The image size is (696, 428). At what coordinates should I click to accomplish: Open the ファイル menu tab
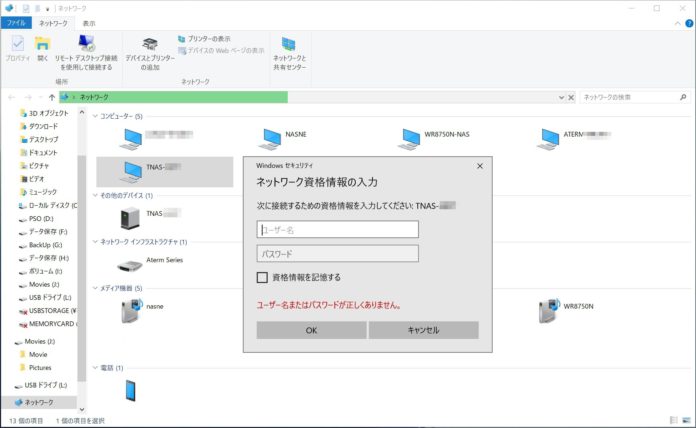tap(16, 23)
